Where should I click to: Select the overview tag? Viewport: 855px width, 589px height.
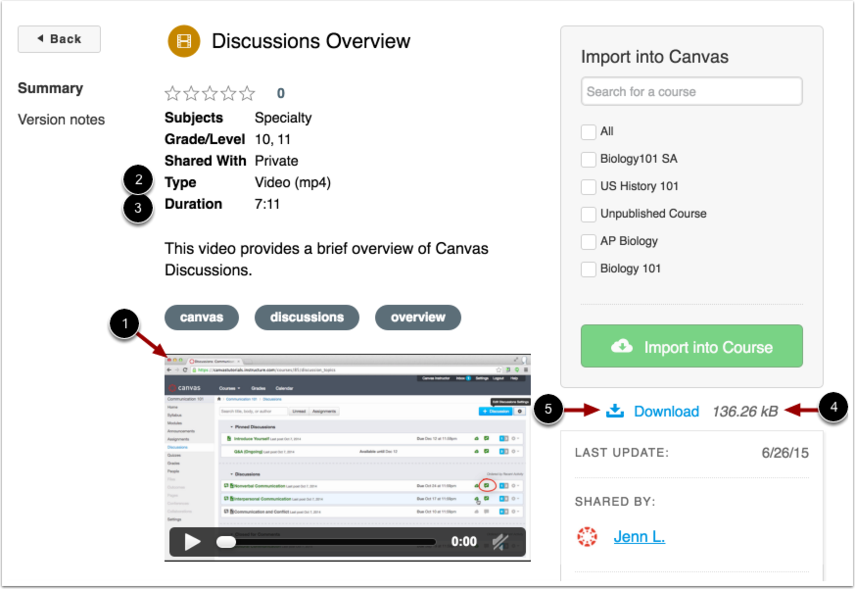[x=418, y=317]
